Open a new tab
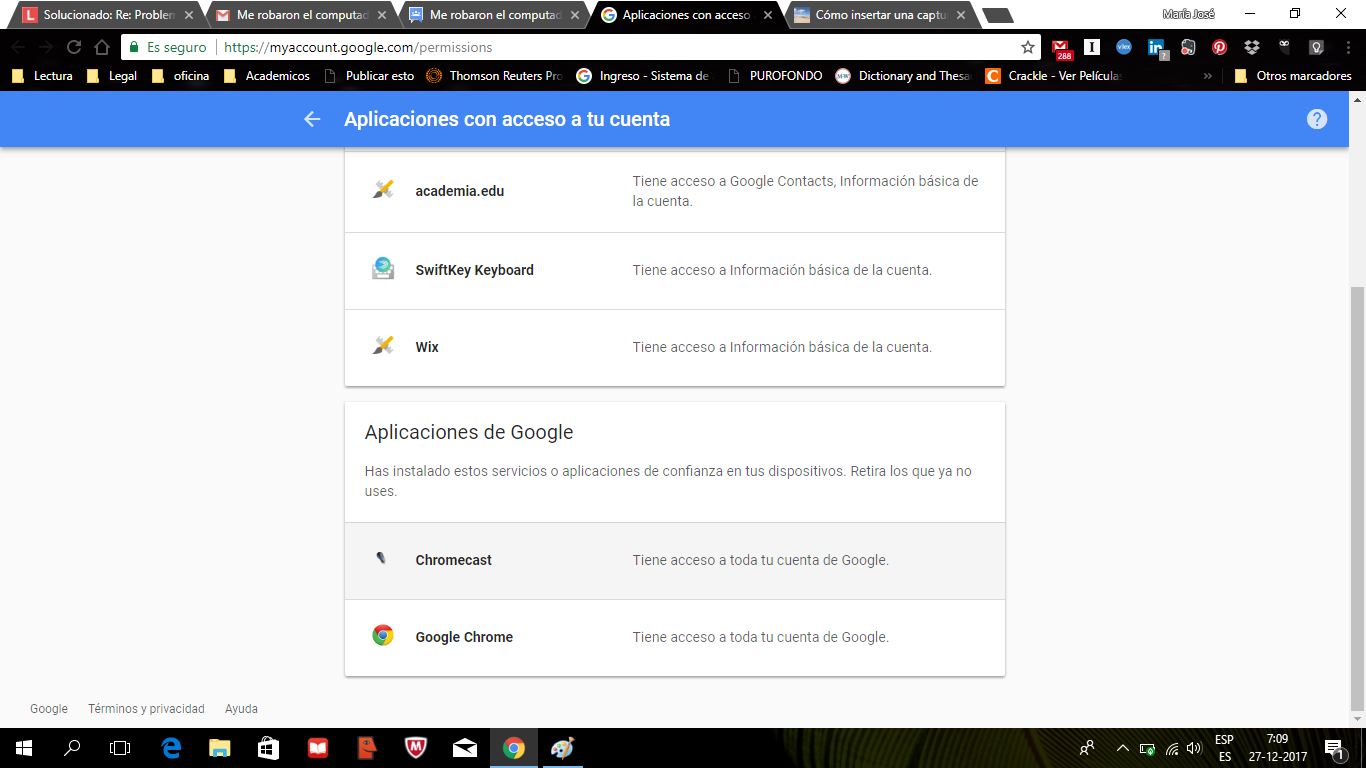 point(998,15)
